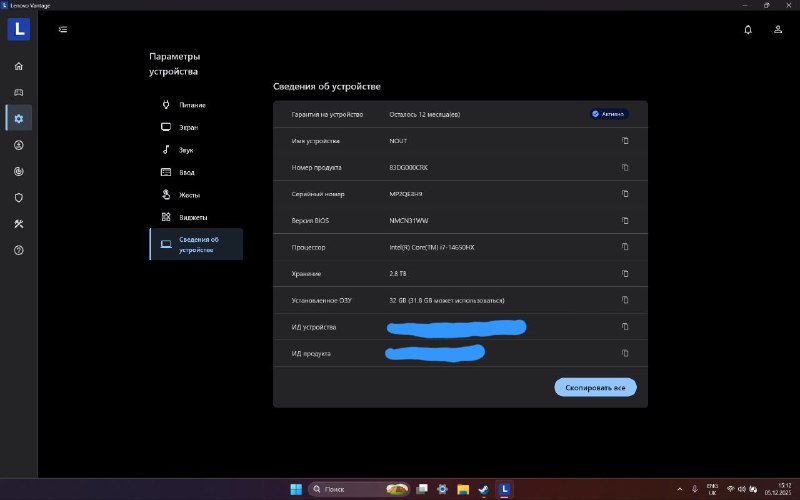The width and height of the screenshot is (800, 500).
Task: Open the Security shield icon in sidebar
Action: pos(19,197)
